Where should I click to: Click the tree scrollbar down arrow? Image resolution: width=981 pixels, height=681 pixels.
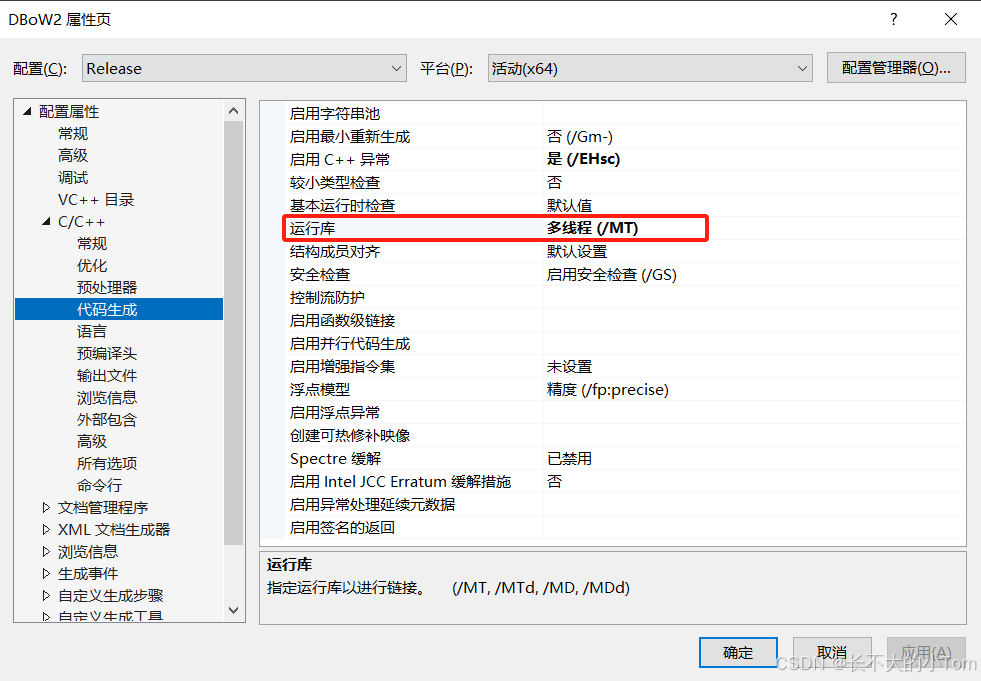(233, 610)
